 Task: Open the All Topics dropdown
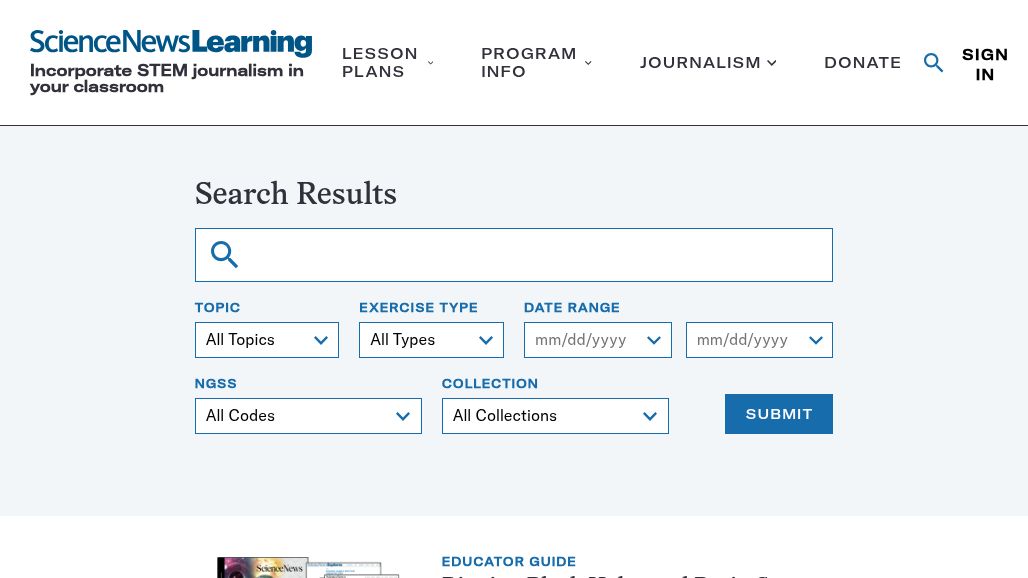266,340
